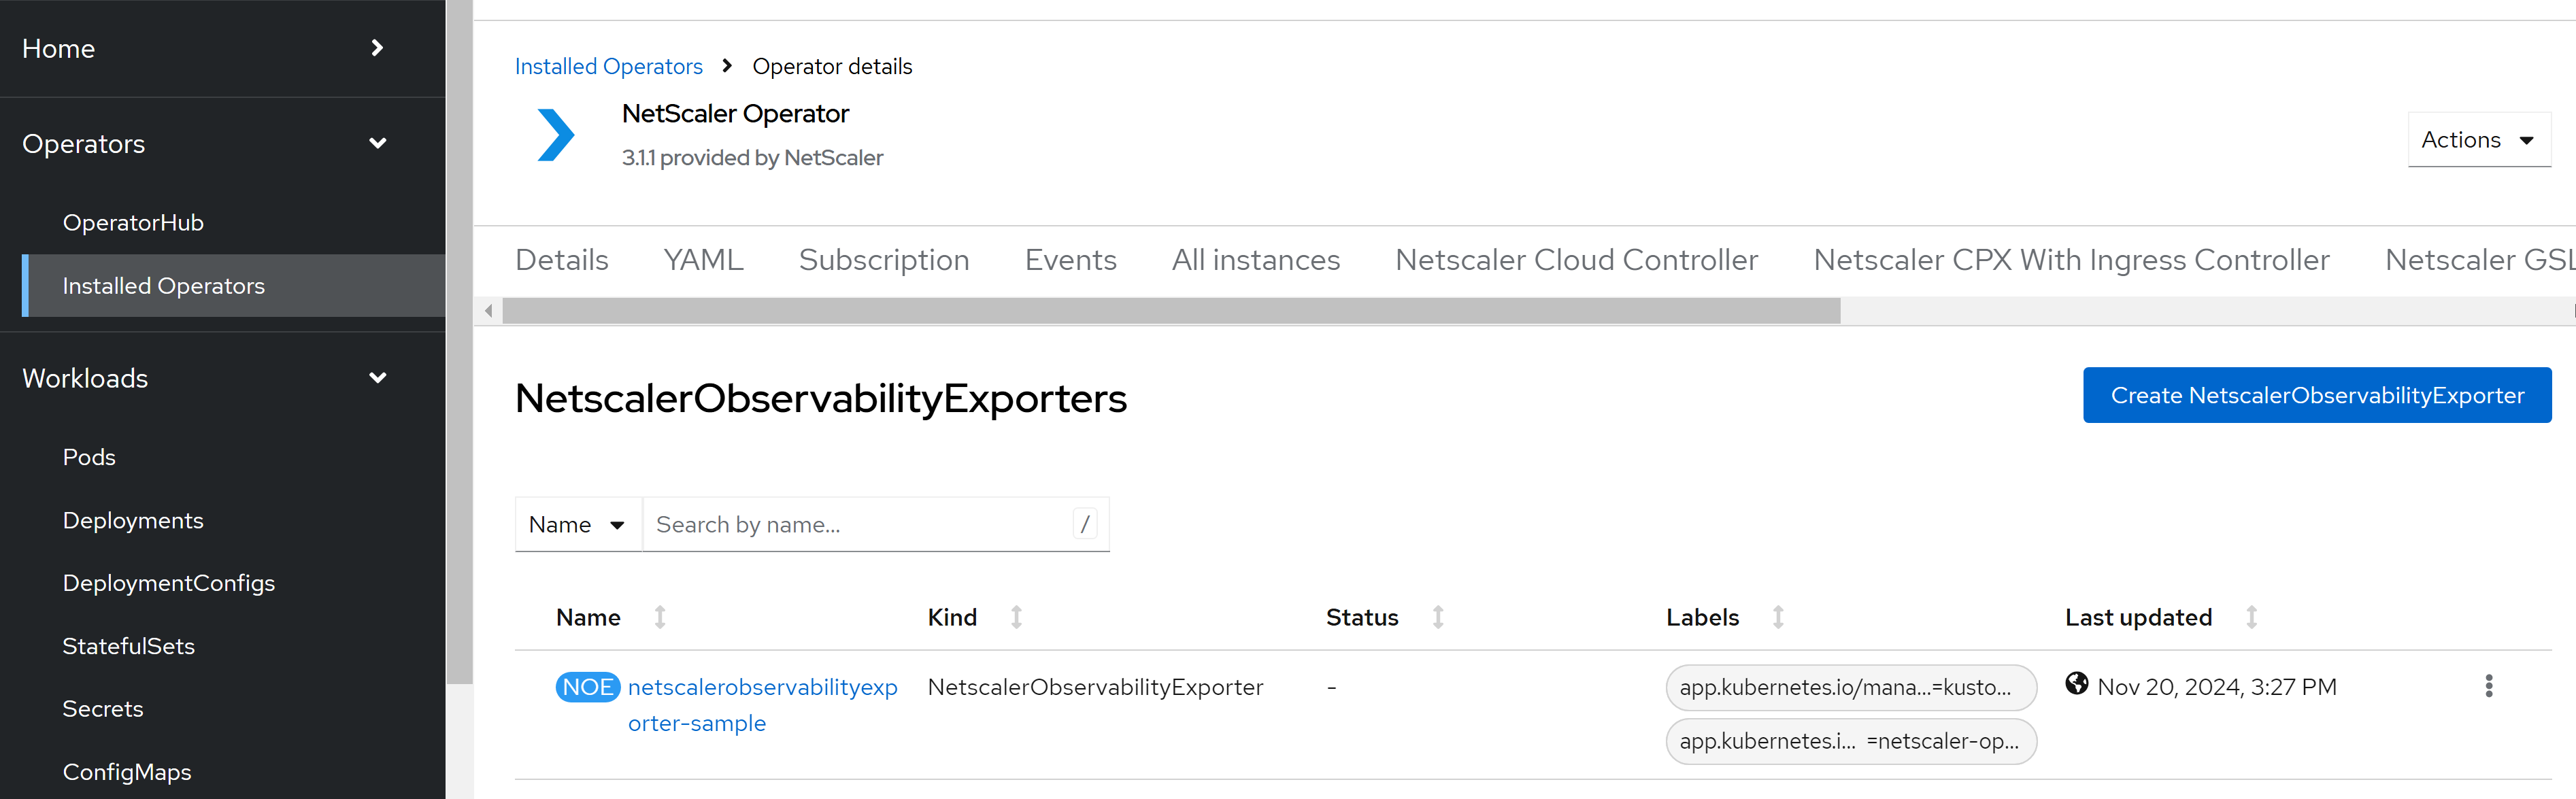Open DeploymentConfigs under Workloads
The height and width of the screenshot is (799, 2576).
coord(169,583)
